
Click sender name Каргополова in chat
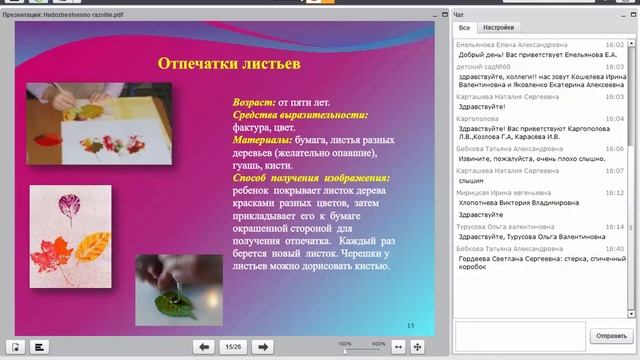(477, 118)
